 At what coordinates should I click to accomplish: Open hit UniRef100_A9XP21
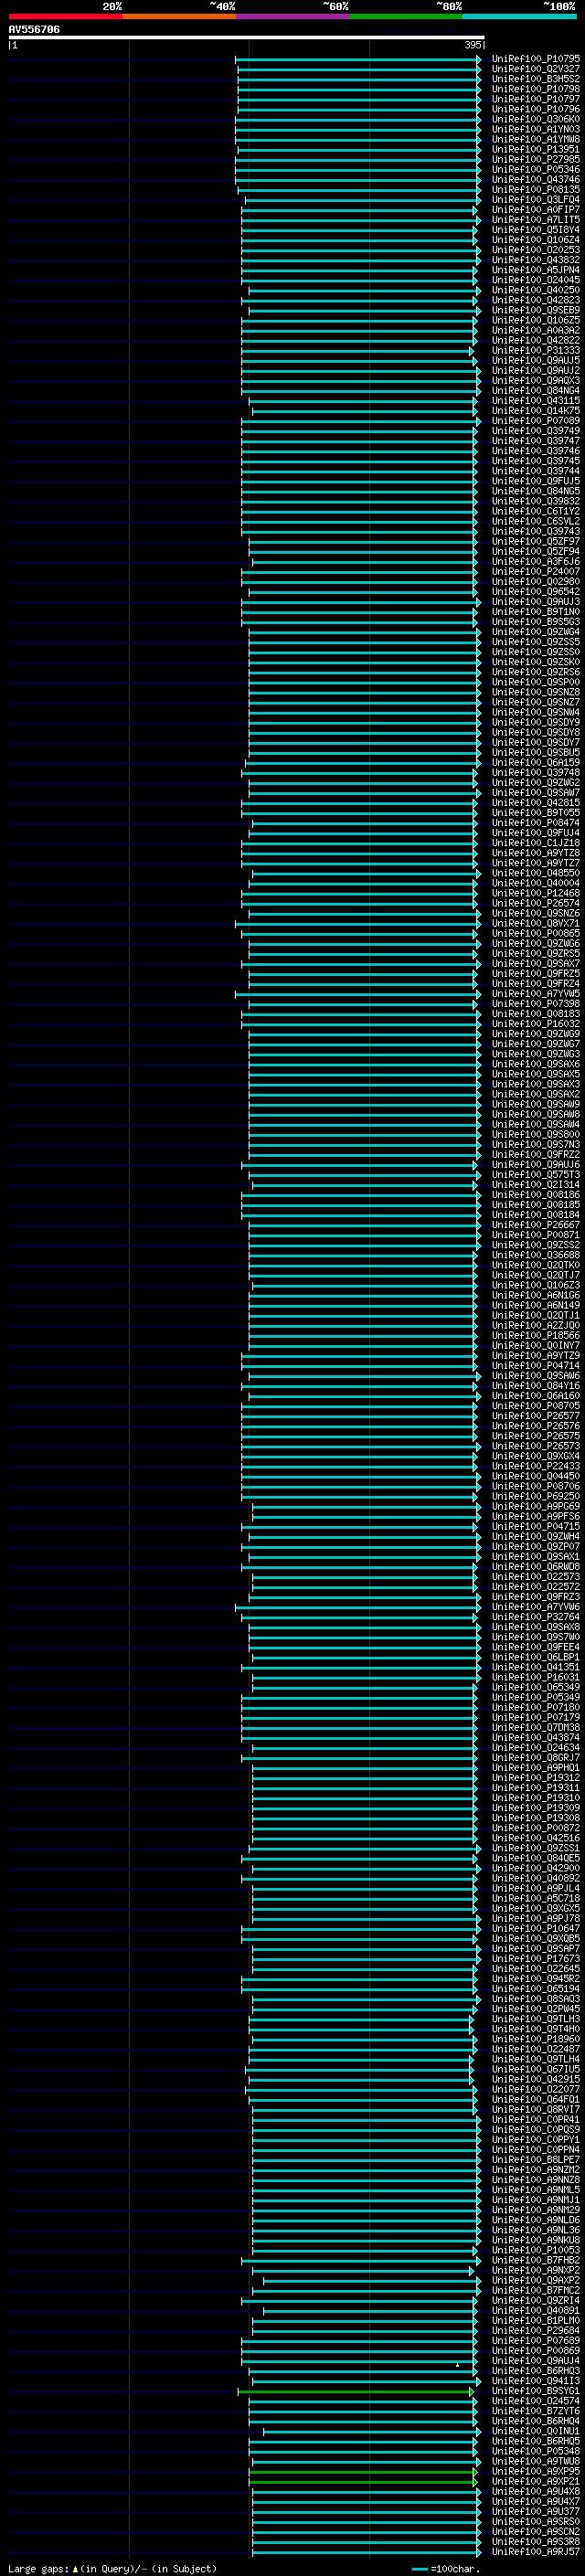(x=535, y=2481)
